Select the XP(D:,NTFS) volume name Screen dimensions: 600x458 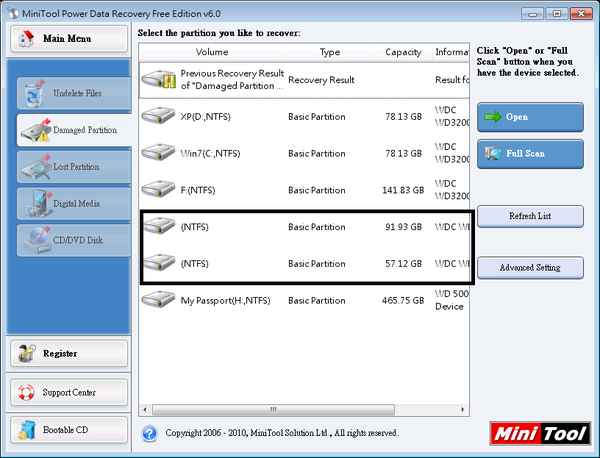point(205,117)
